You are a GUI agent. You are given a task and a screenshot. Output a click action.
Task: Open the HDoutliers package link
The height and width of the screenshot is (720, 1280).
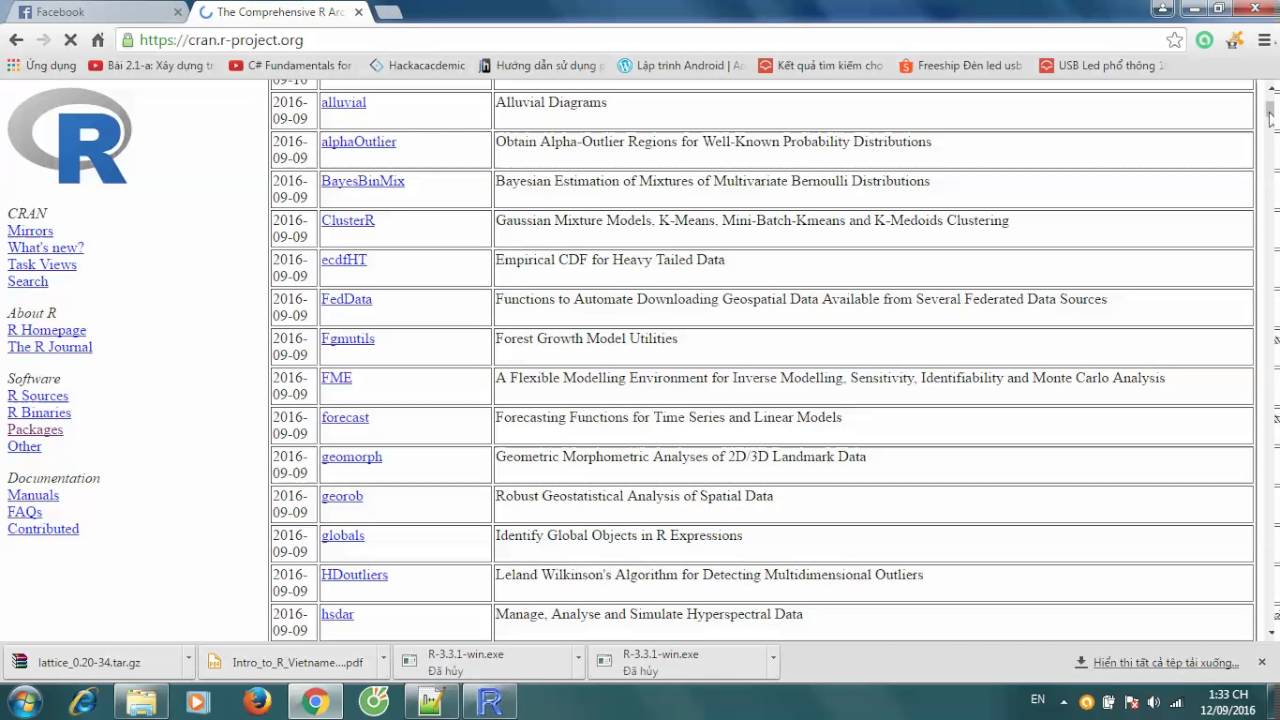(x=354, y=575)
